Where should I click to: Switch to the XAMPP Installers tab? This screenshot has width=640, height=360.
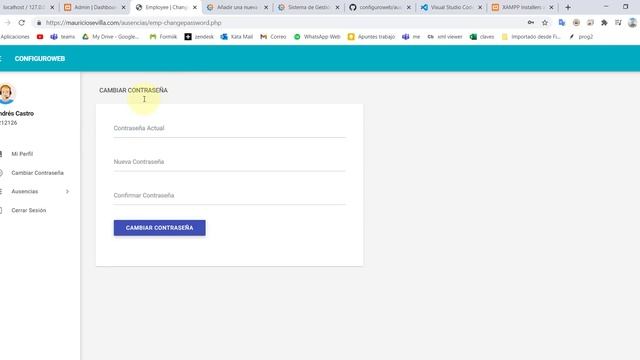pos(522,7)
